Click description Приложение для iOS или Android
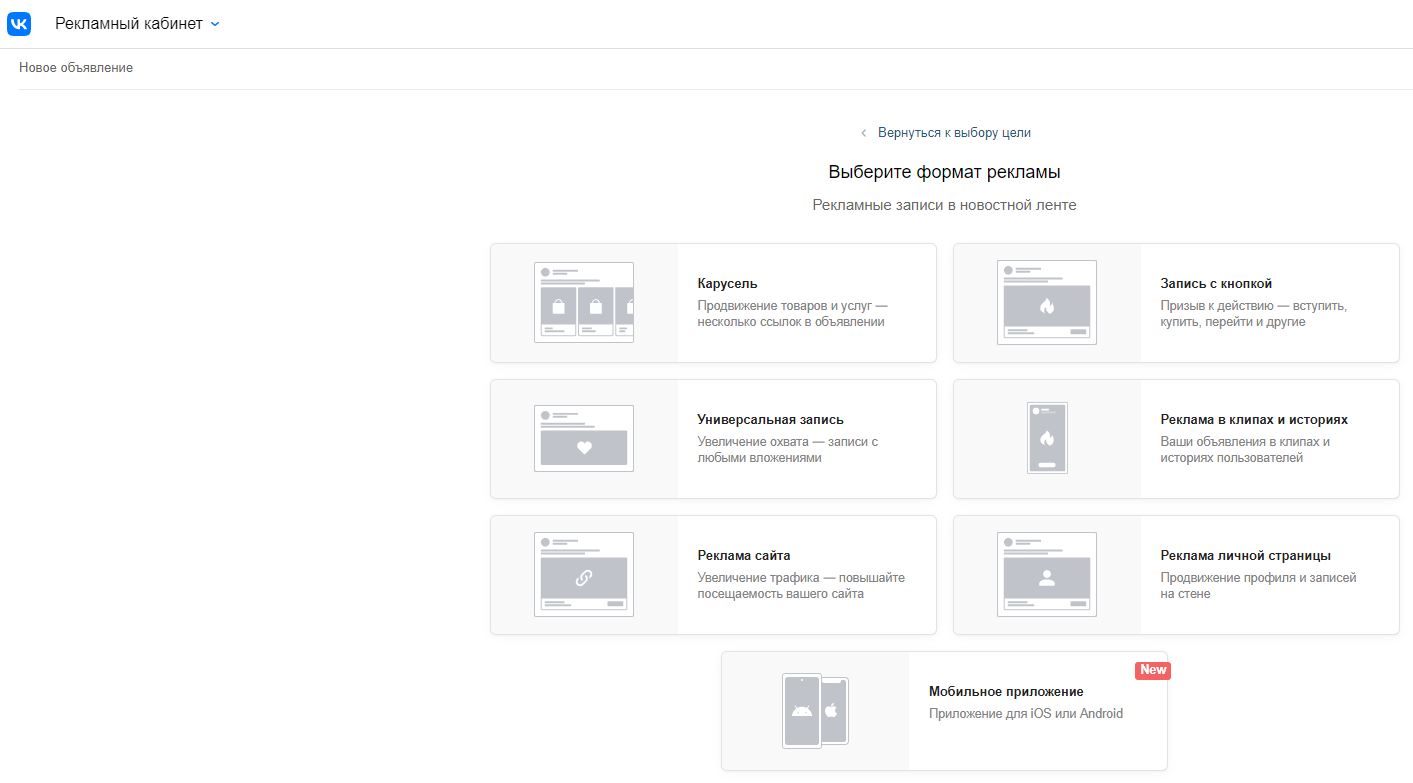The height and width of the screenshot is (783, 1413). (x=1026, y=714)
